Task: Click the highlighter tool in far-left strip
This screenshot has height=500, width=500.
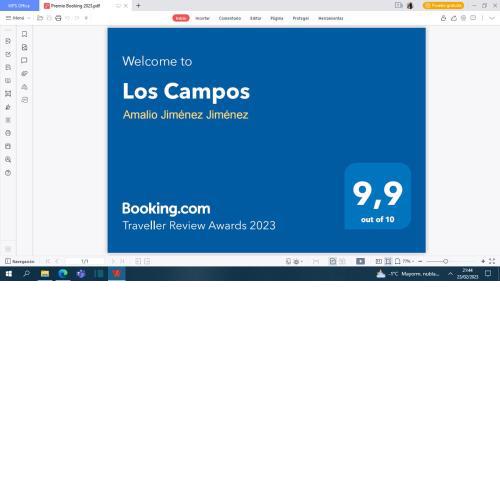Action: pyautogui.click(x=8, y=107)
